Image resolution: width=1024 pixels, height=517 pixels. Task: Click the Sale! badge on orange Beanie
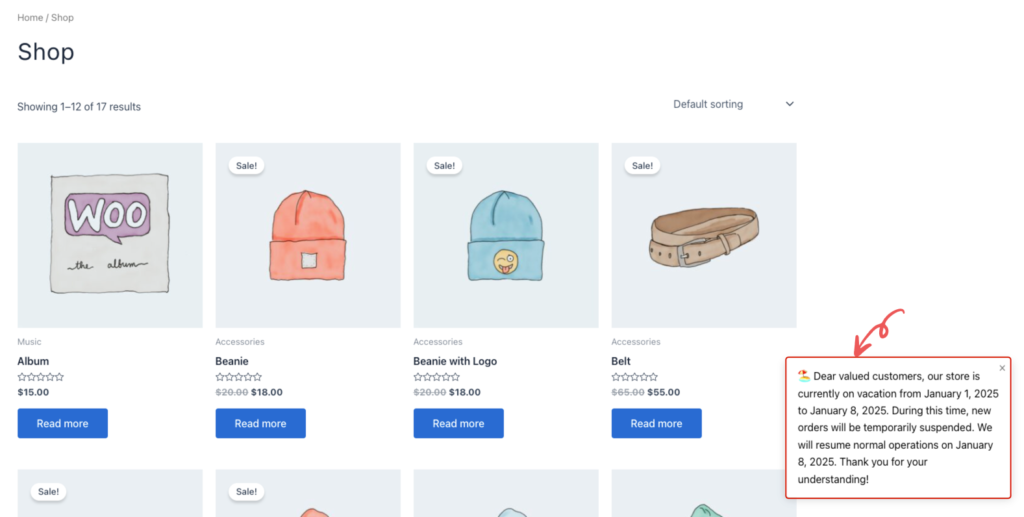(x=246, y=166)
